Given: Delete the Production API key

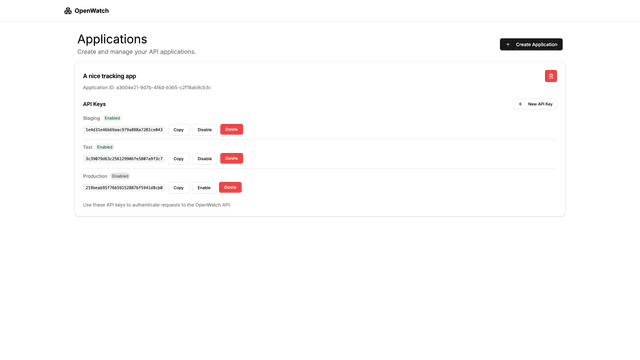Looking at the screenshot, I should pyautogui.click(x=230, y=187).
